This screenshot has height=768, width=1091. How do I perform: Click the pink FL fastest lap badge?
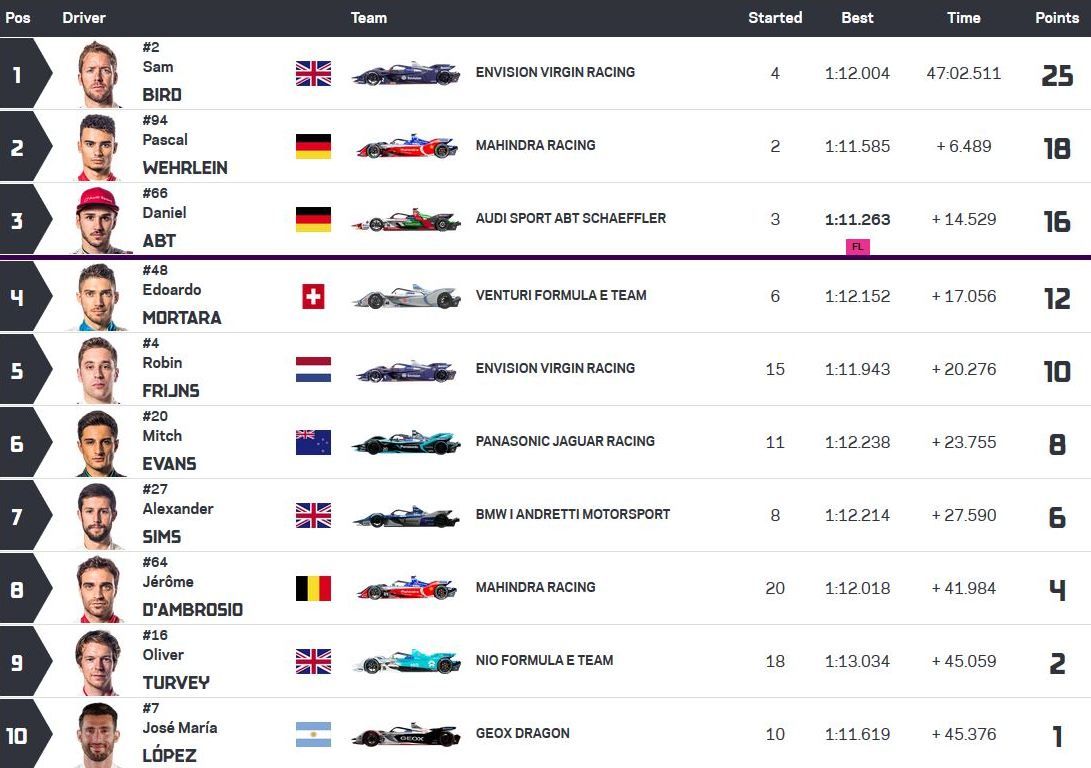pyautogui.click(x=857, y=246)
